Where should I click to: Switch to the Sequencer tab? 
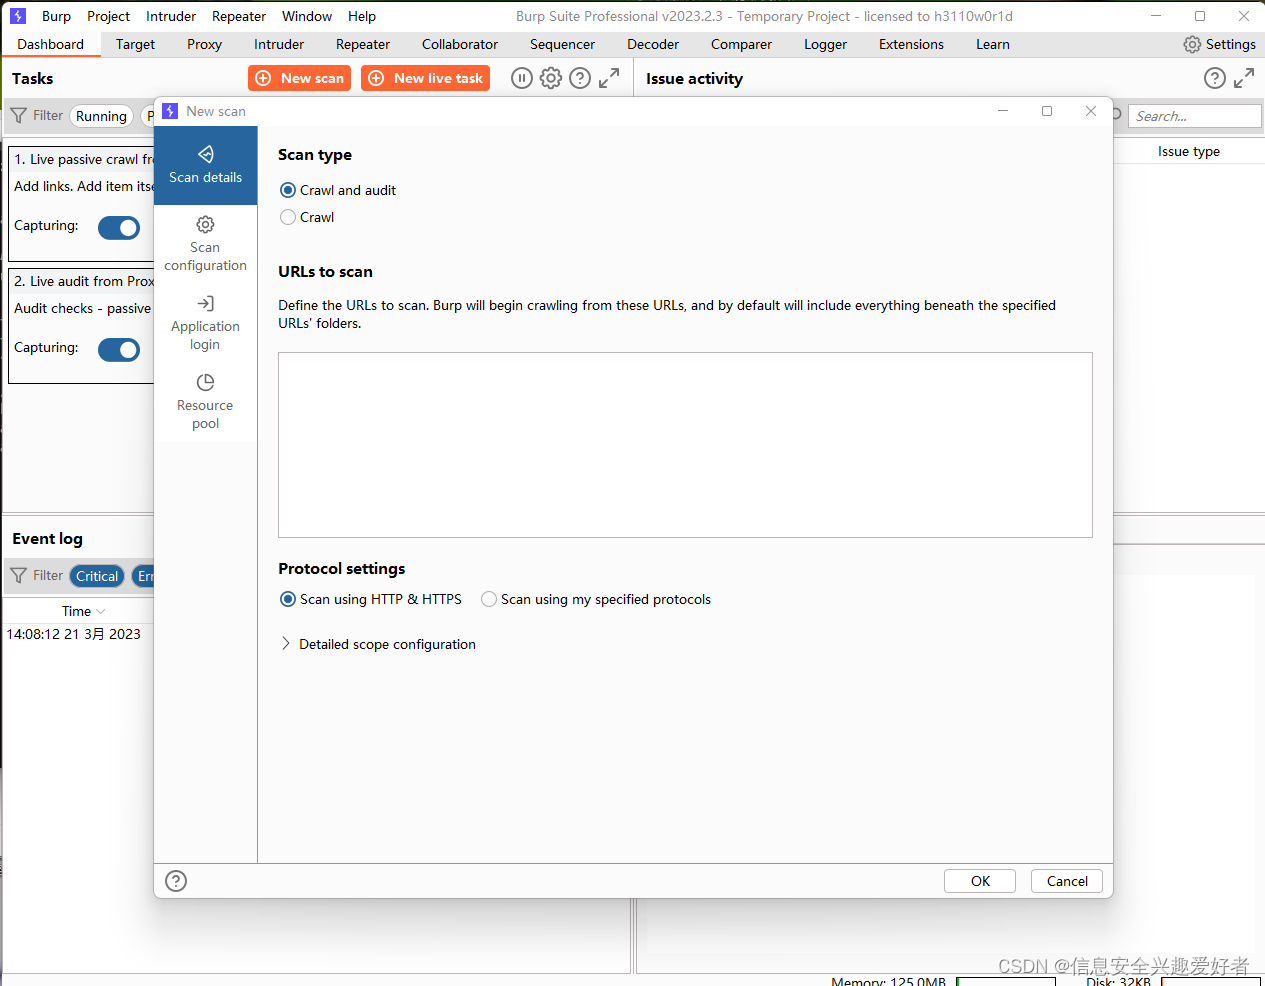(562, 44)
